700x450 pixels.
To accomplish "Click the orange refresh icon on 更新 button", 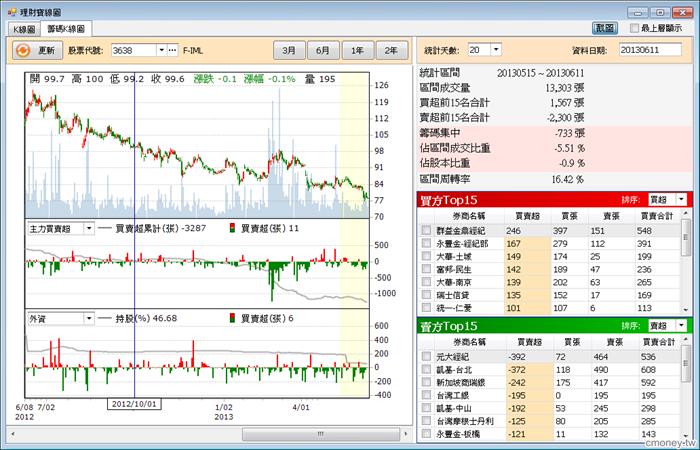I will click(x=23, y=50).
